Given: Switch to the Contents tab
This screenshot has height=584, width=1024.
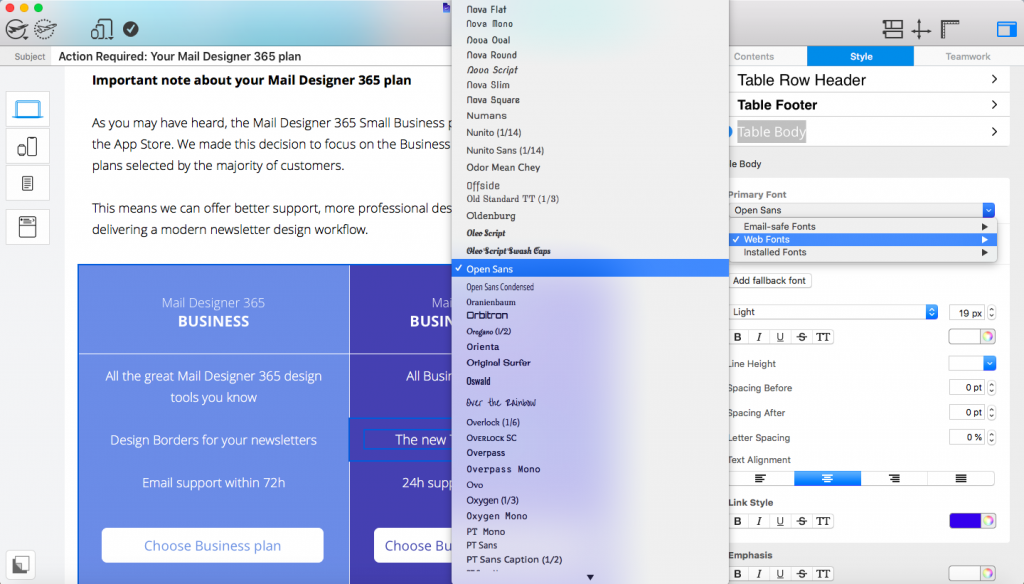Looking at the screenshot, I should 754,57.
